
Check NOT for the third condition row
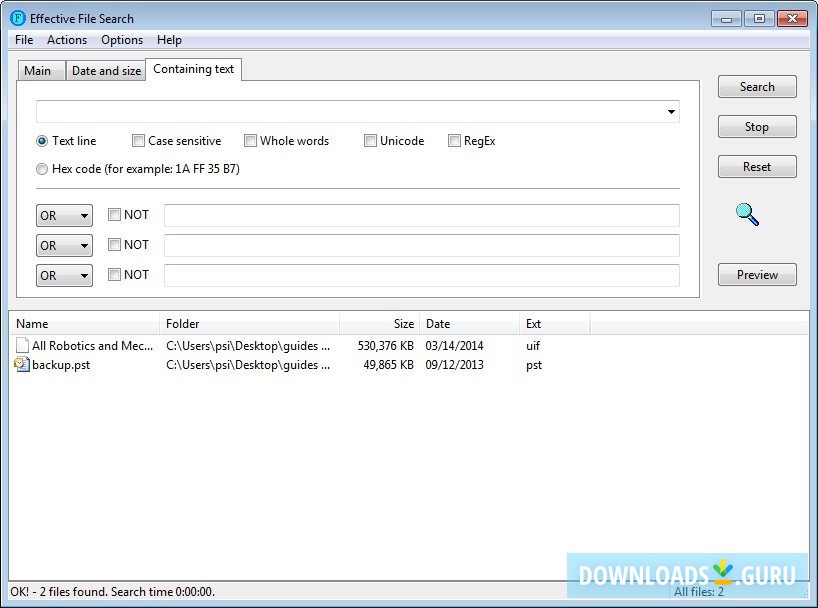(x=114, y=275)
